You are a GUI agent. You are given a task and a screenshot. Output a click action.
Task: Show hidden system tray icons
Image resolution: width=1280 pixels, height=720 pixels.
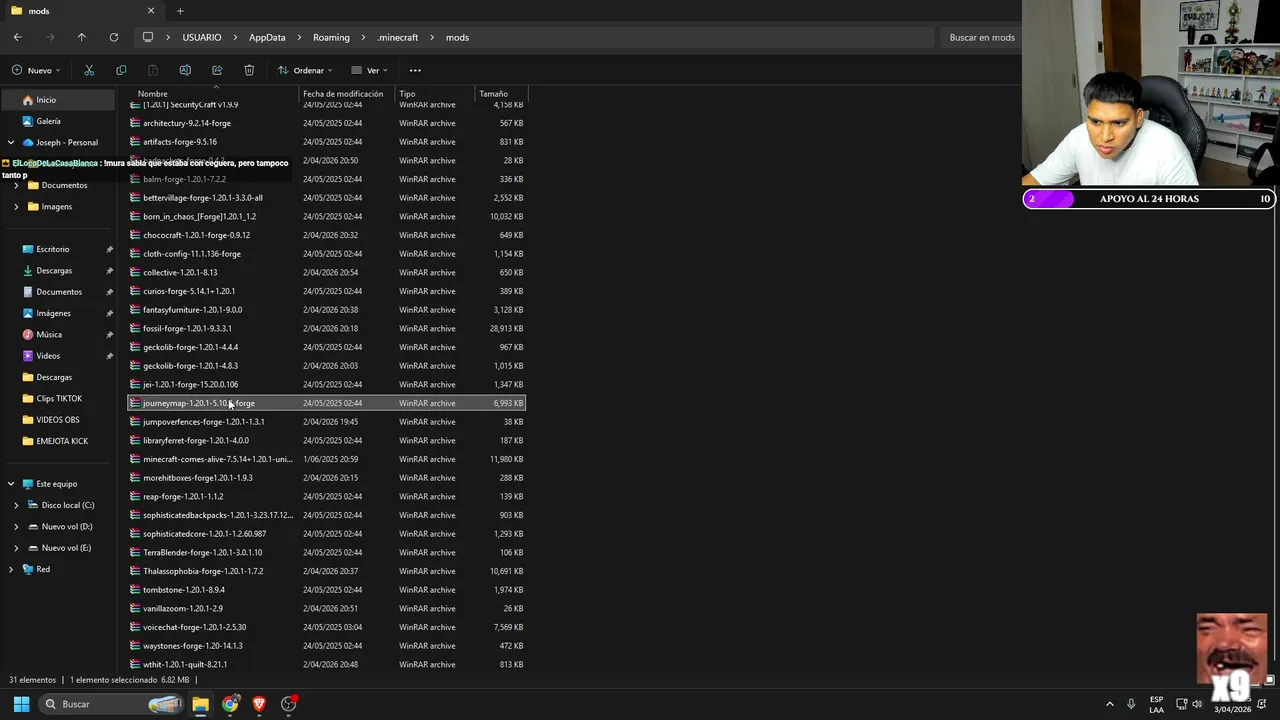[1109, 704]
